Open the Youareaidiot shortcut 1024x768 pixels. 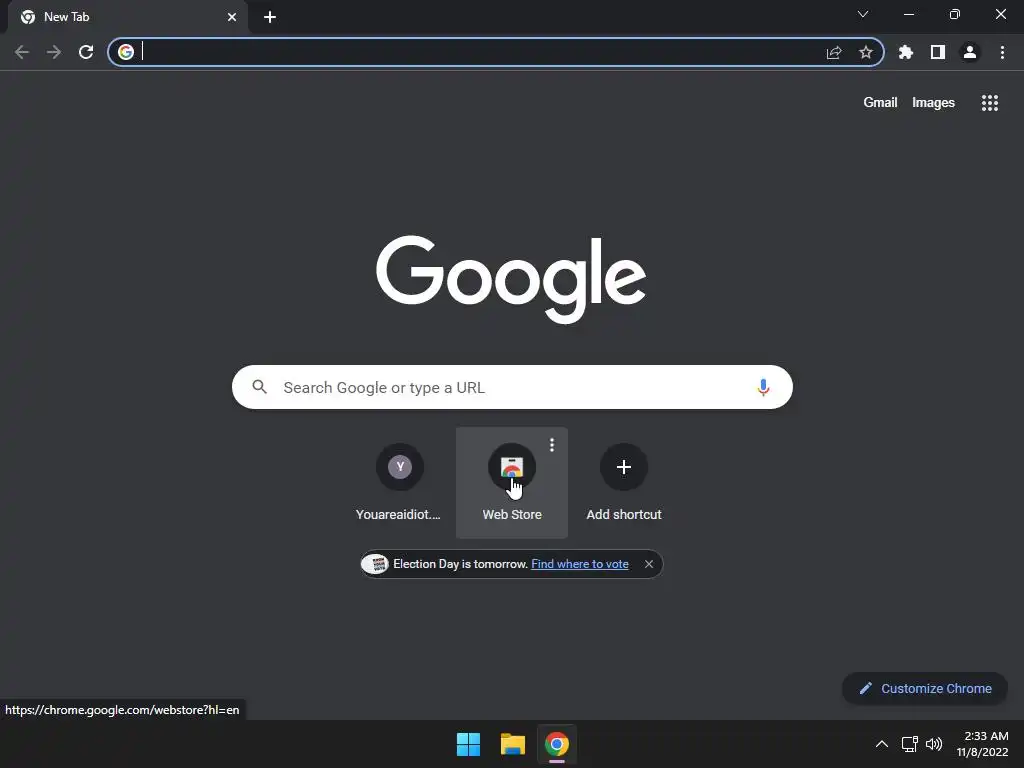[400, 483]
